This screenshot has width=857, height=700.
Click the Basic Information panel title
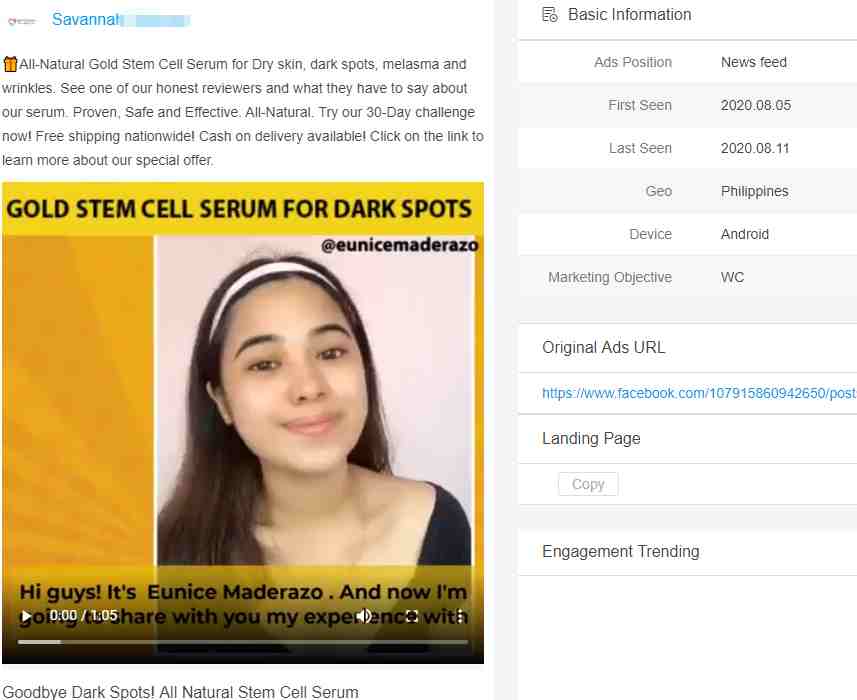629,15
